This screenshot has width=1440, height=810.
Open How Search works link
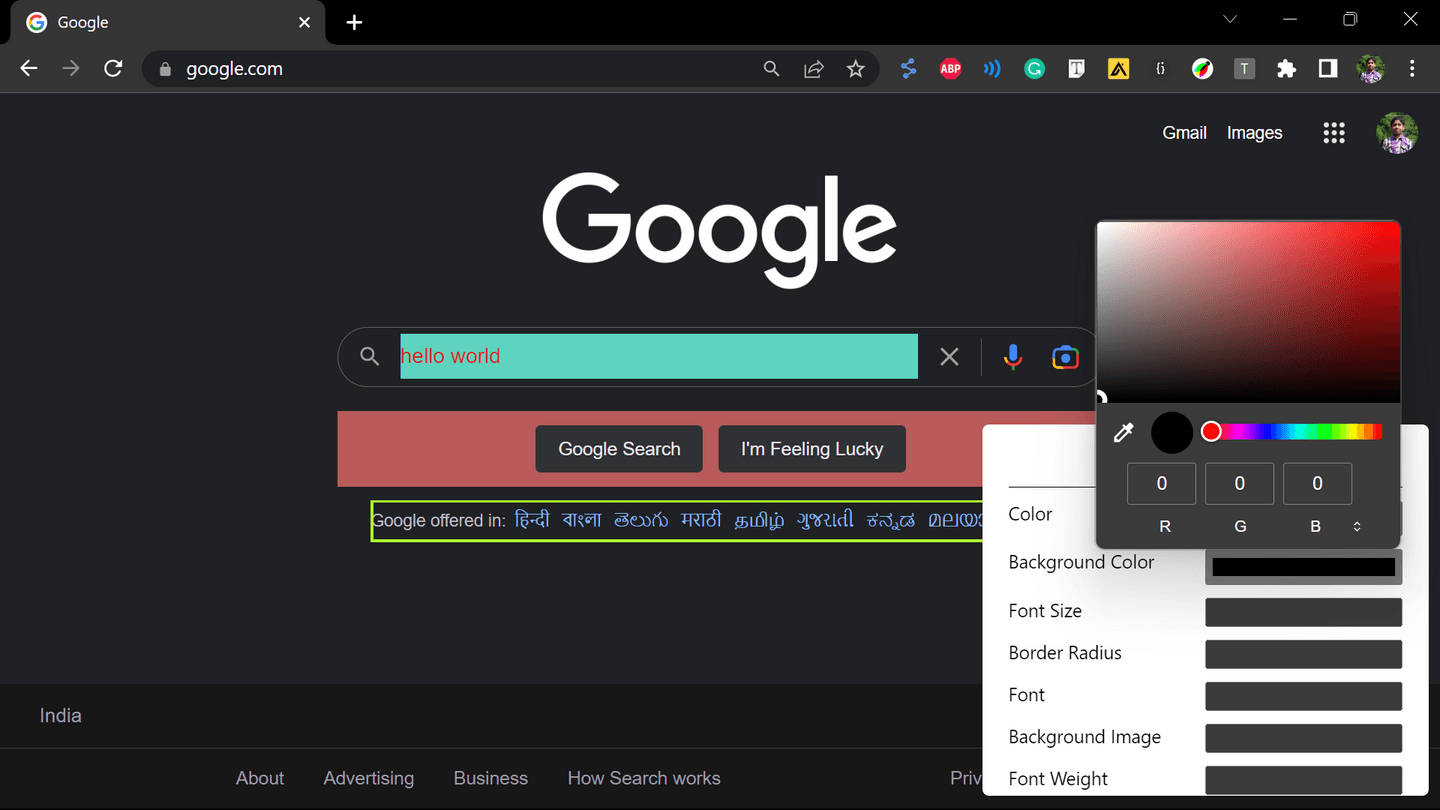644,778
